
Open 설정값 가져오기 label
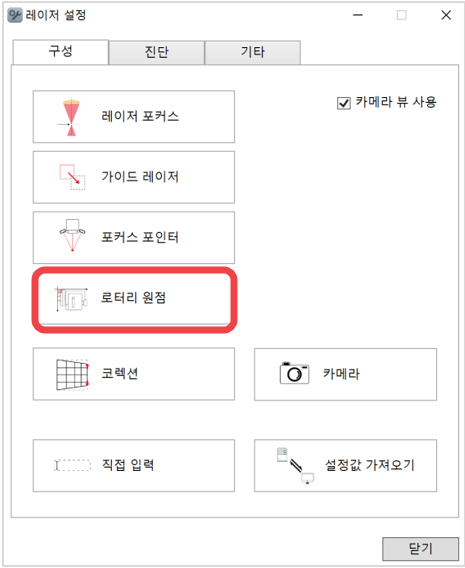tap(369, 465)
